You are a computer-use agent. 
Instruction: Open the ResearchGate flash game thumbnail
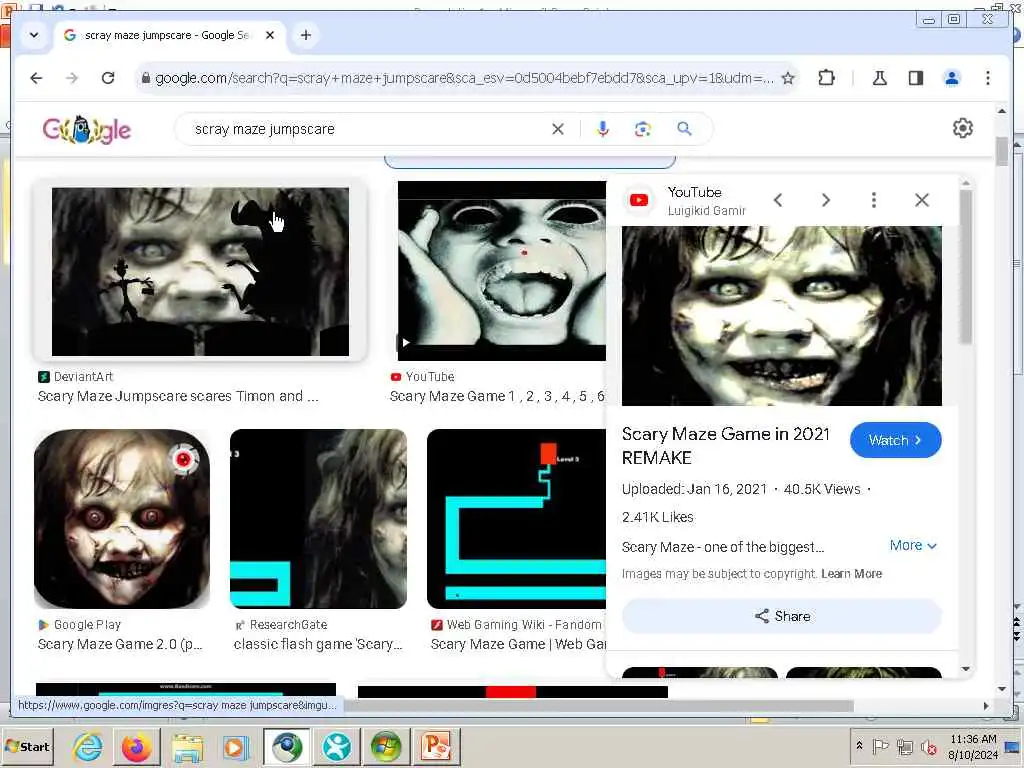click(318, 519)
